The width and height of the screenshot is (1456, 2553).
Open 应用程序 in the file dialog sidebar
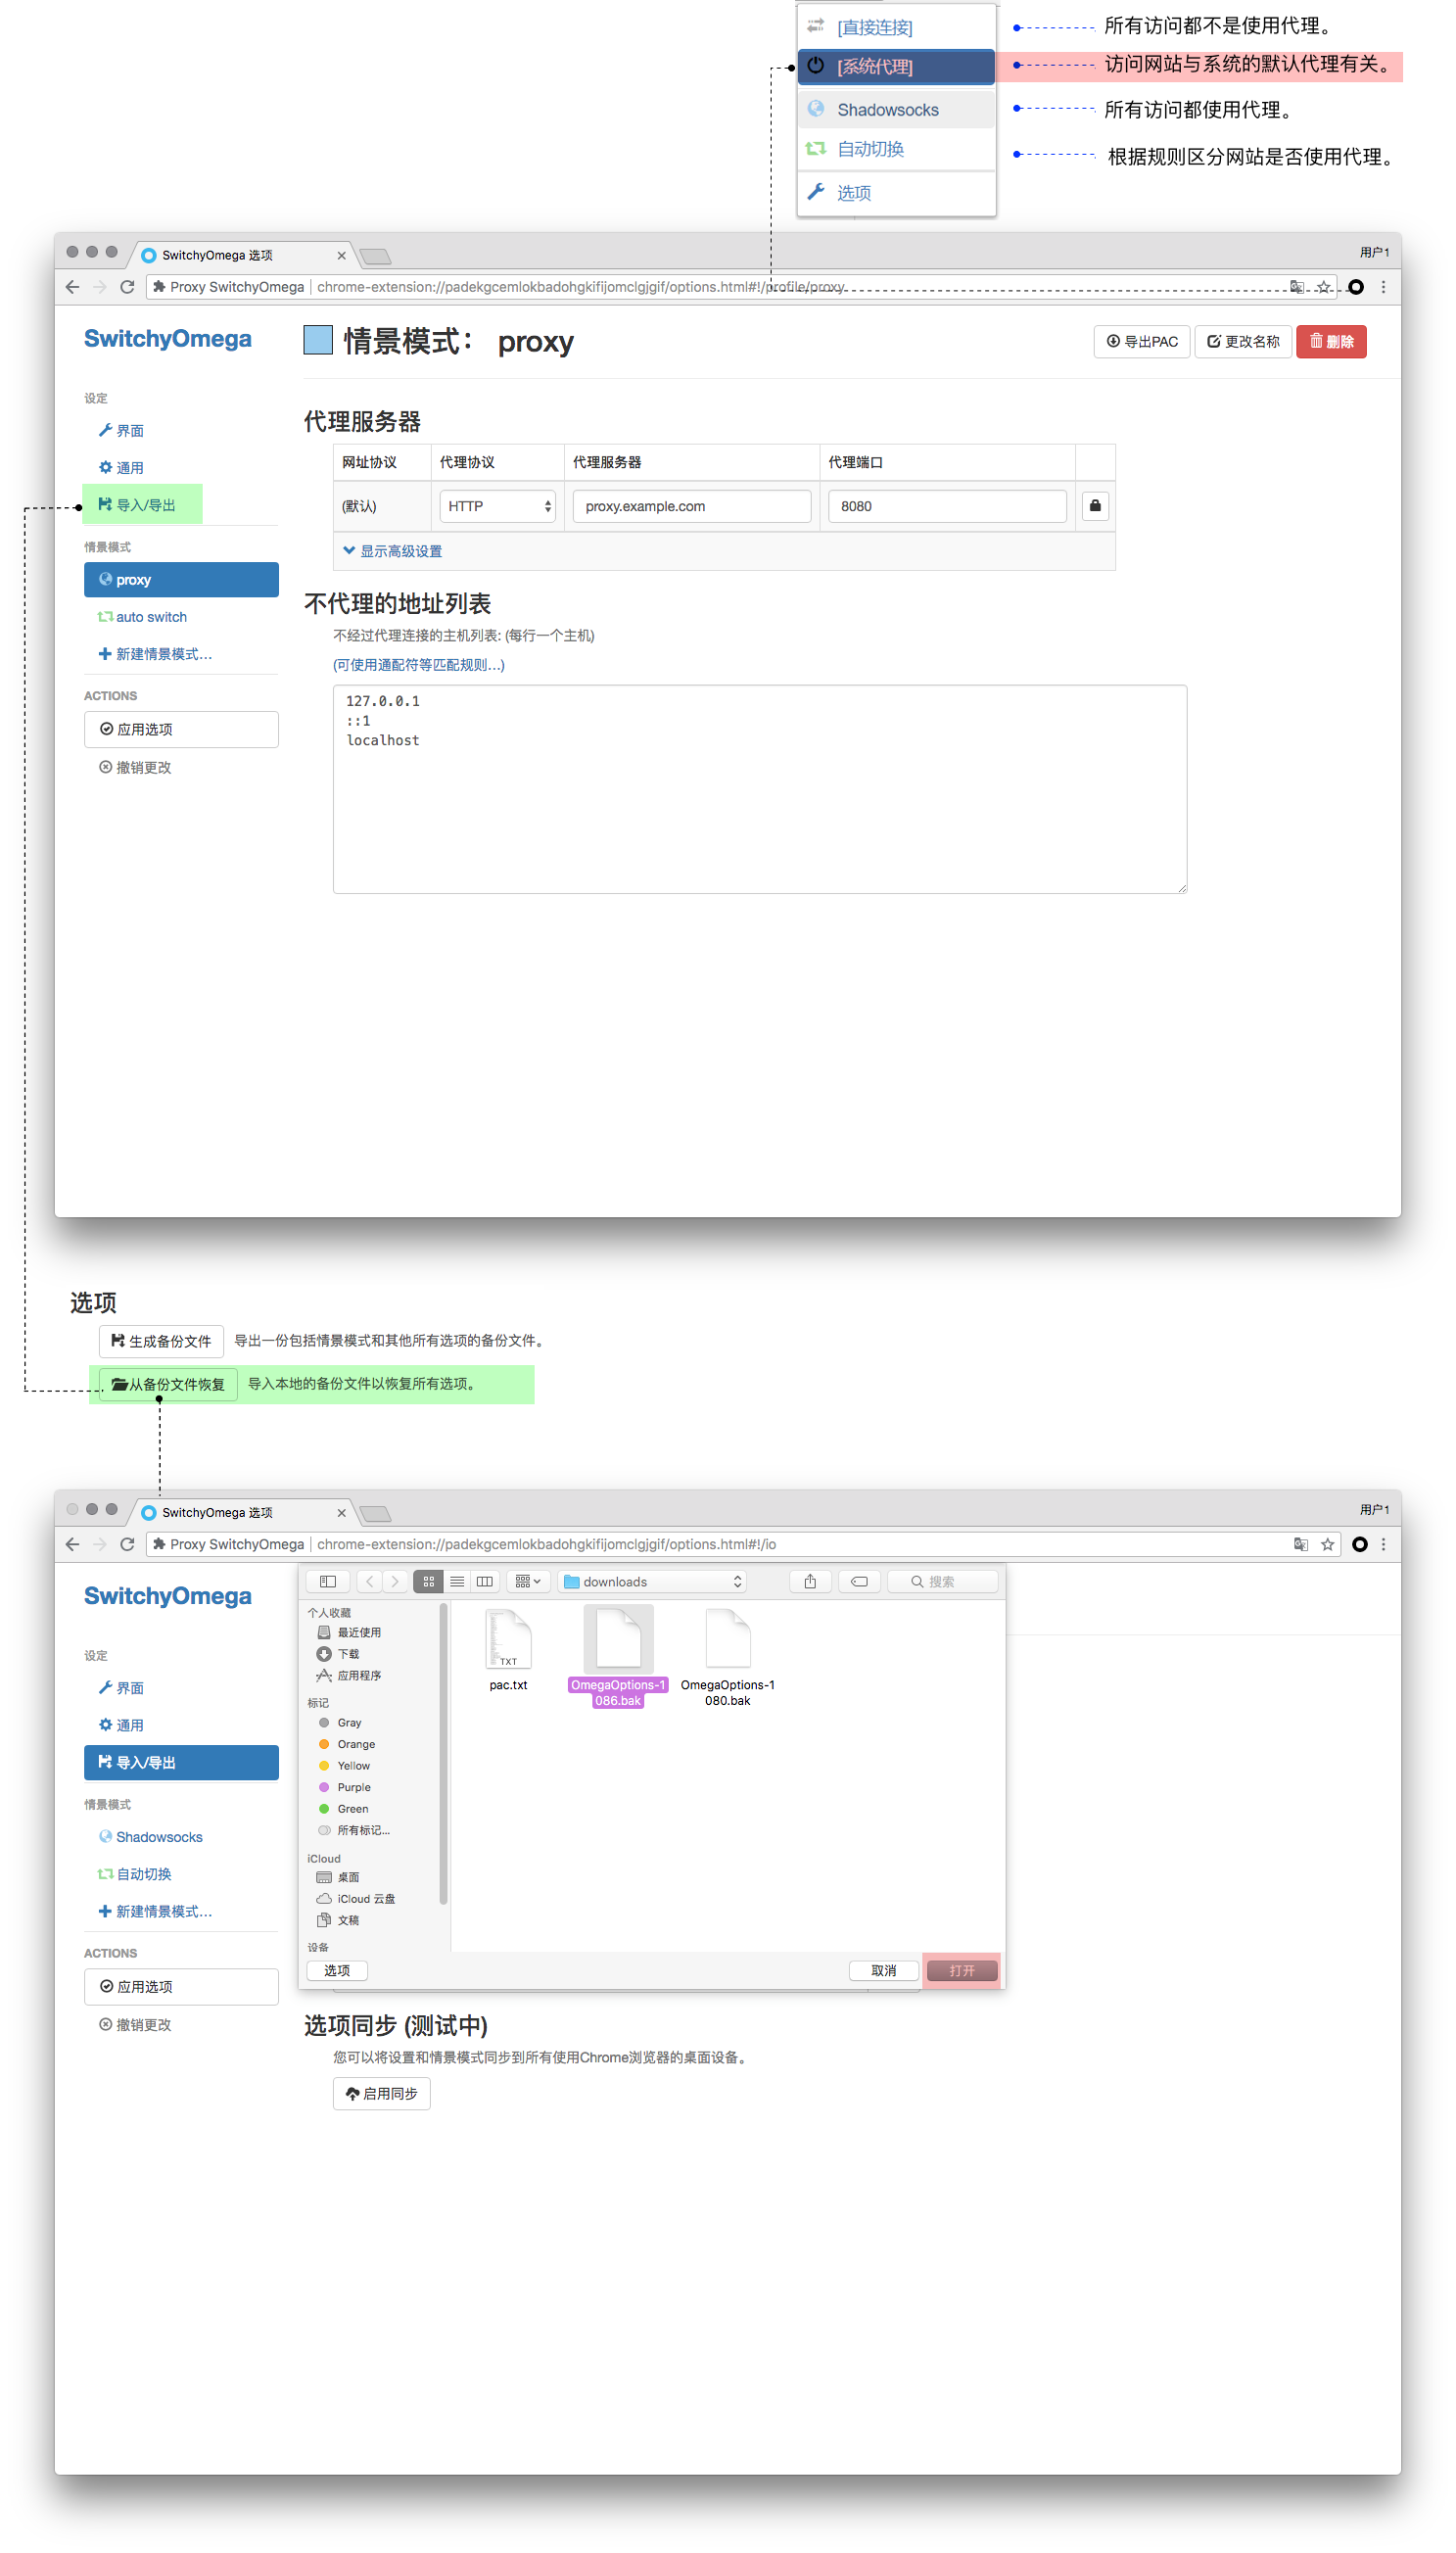point(358,1675)
